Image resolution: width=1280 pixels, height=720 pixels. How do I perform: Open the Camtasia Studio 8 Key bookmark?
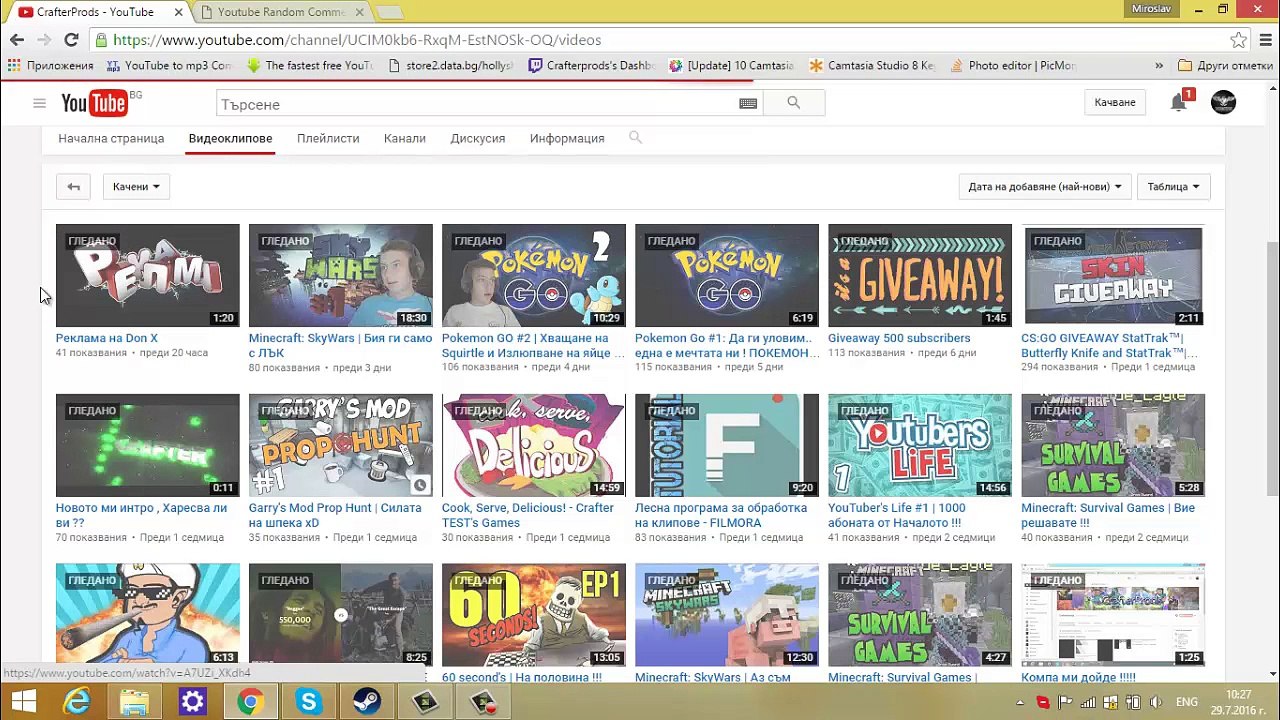tap(872, 65)
